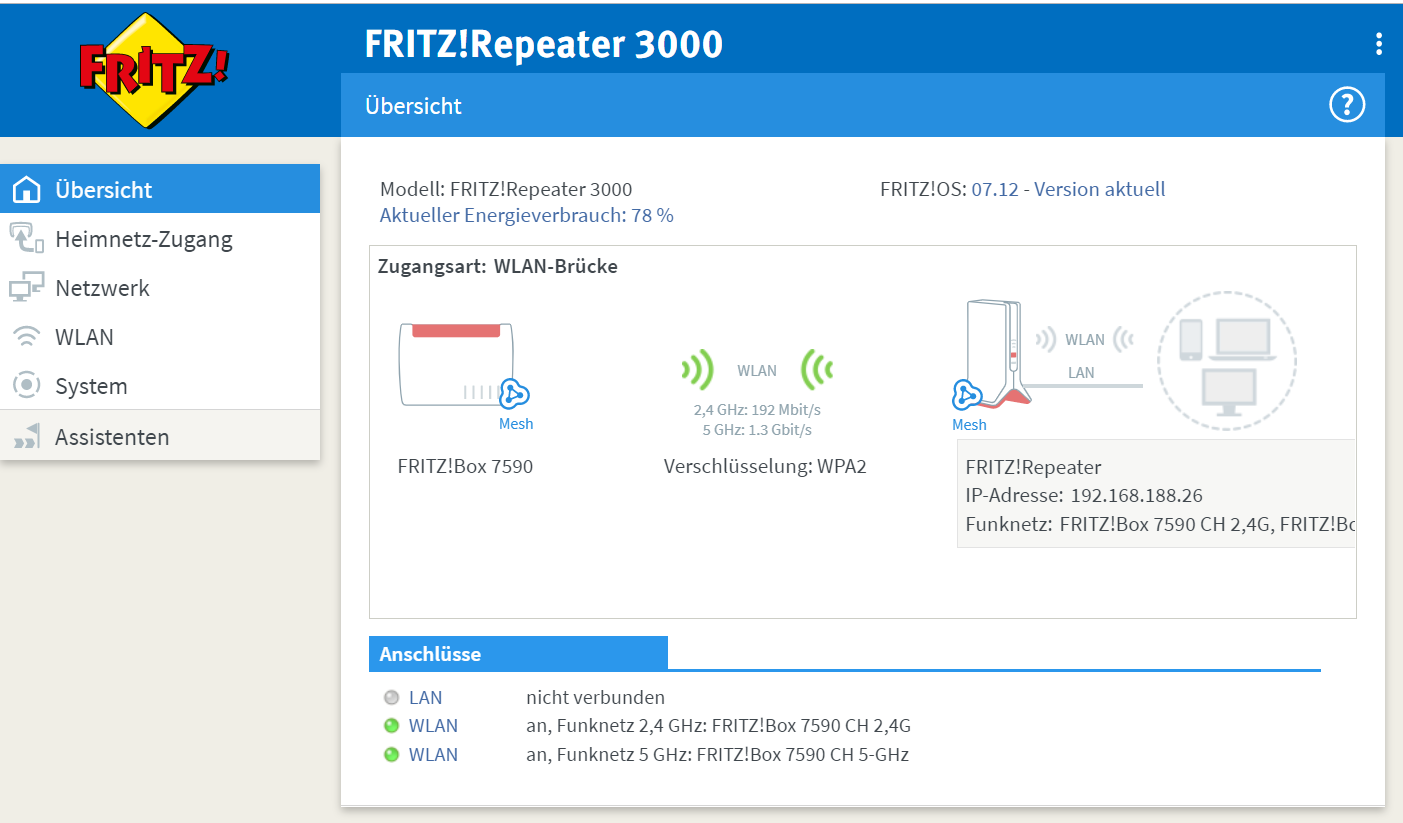Screen dimensions: 1403x823
Task: Click the IP-Adresse 192.168.188.26 text
Action: (1084, 495)
